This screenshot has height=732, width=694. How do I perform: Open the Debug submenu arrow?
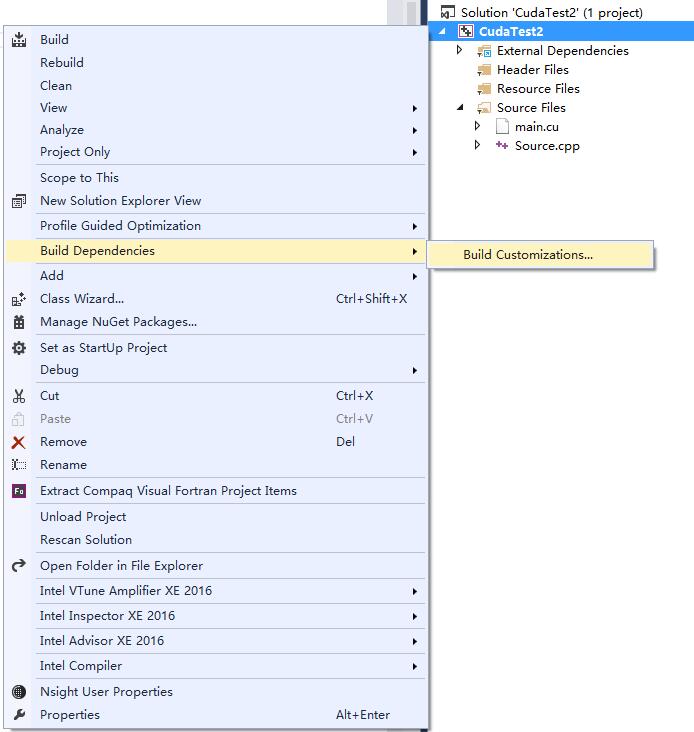(x=414, y=371)
